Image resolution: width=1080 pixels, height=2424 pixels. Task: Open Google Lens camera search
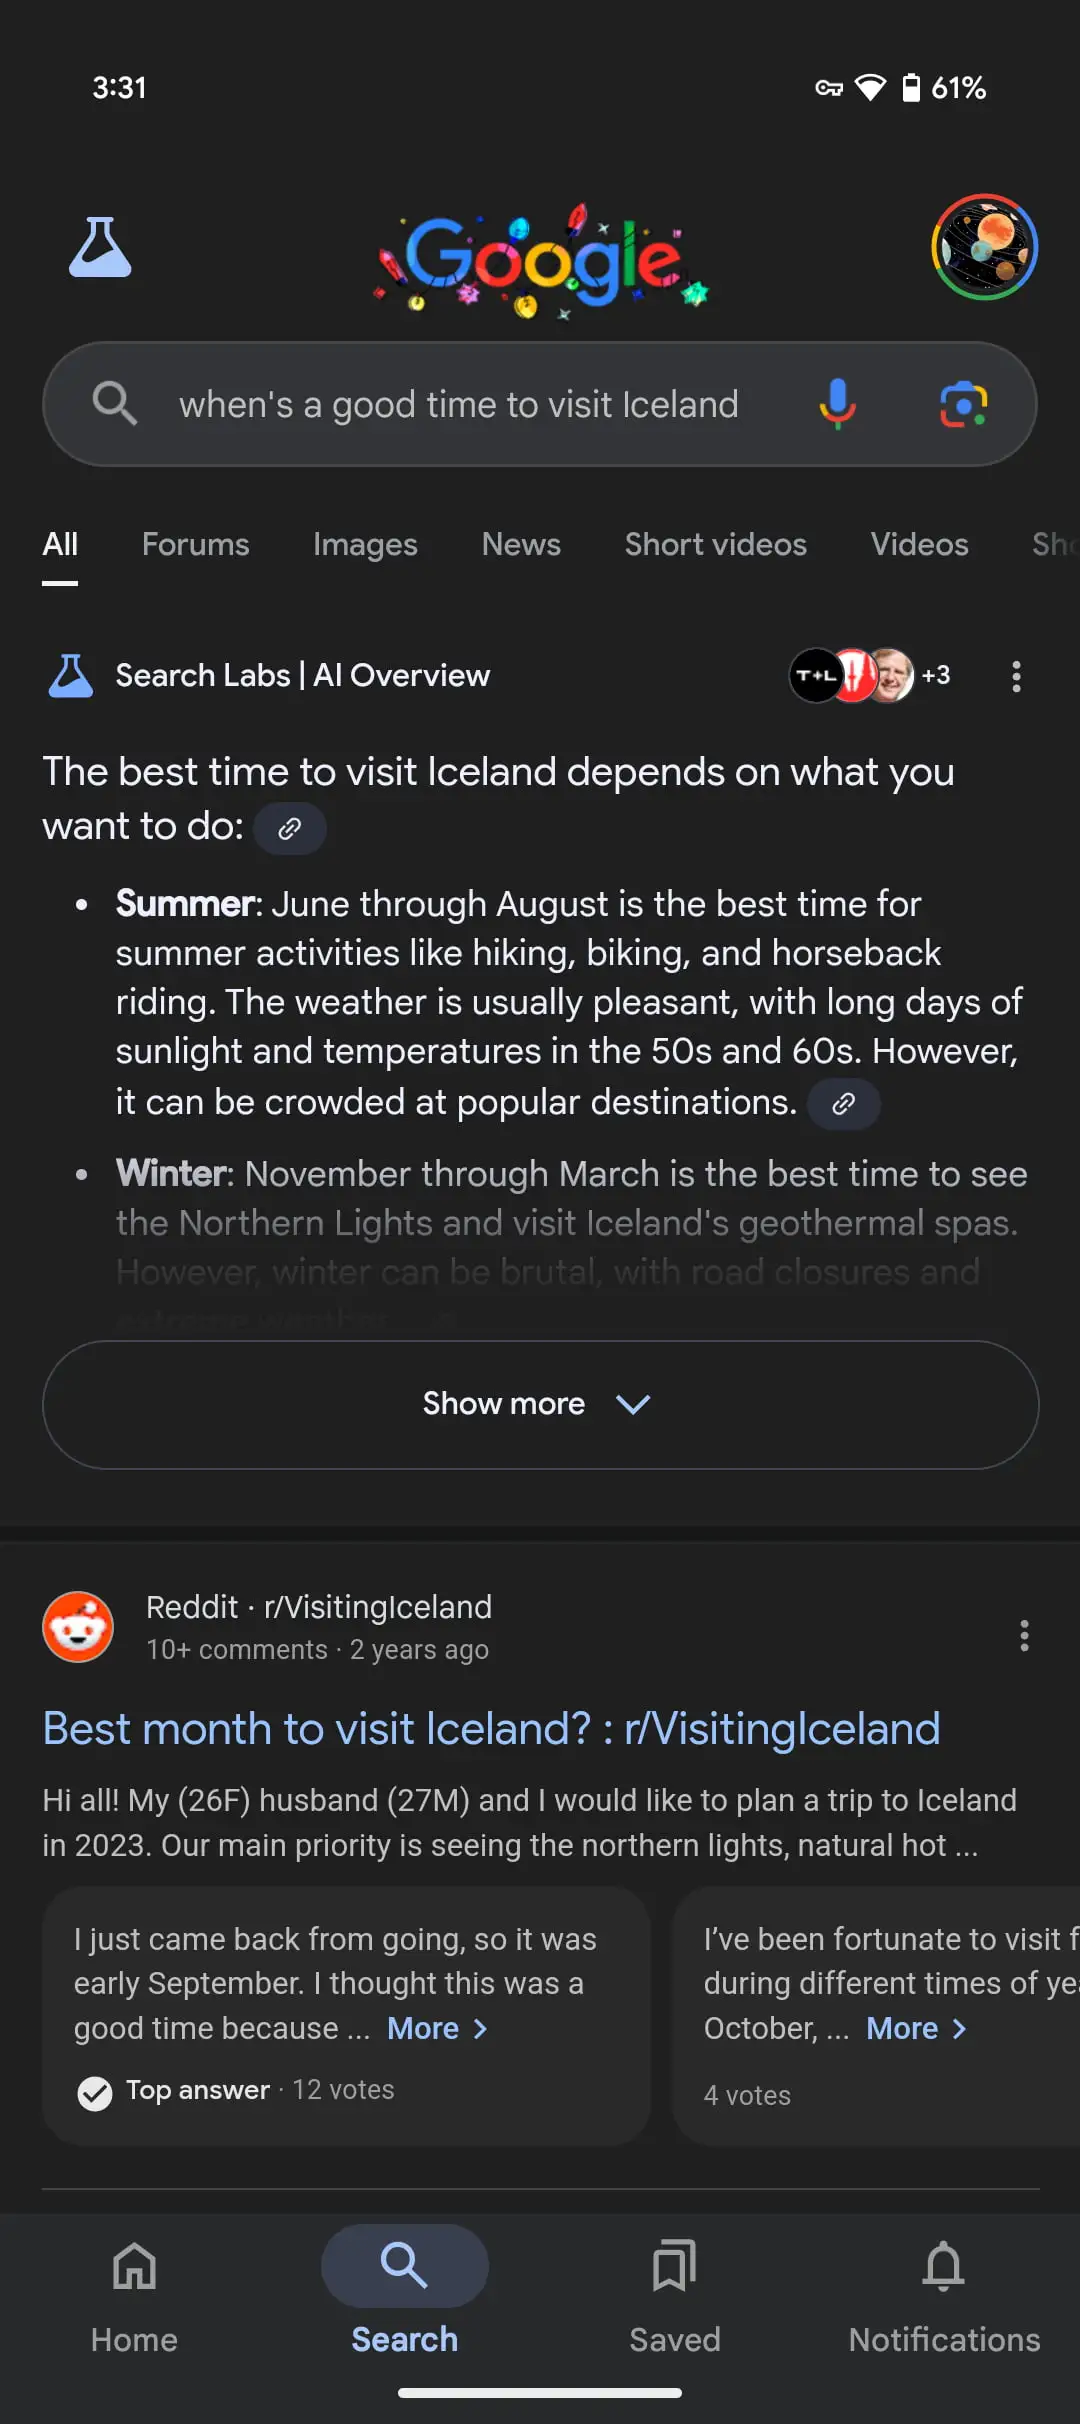click(x=963, y=404)
